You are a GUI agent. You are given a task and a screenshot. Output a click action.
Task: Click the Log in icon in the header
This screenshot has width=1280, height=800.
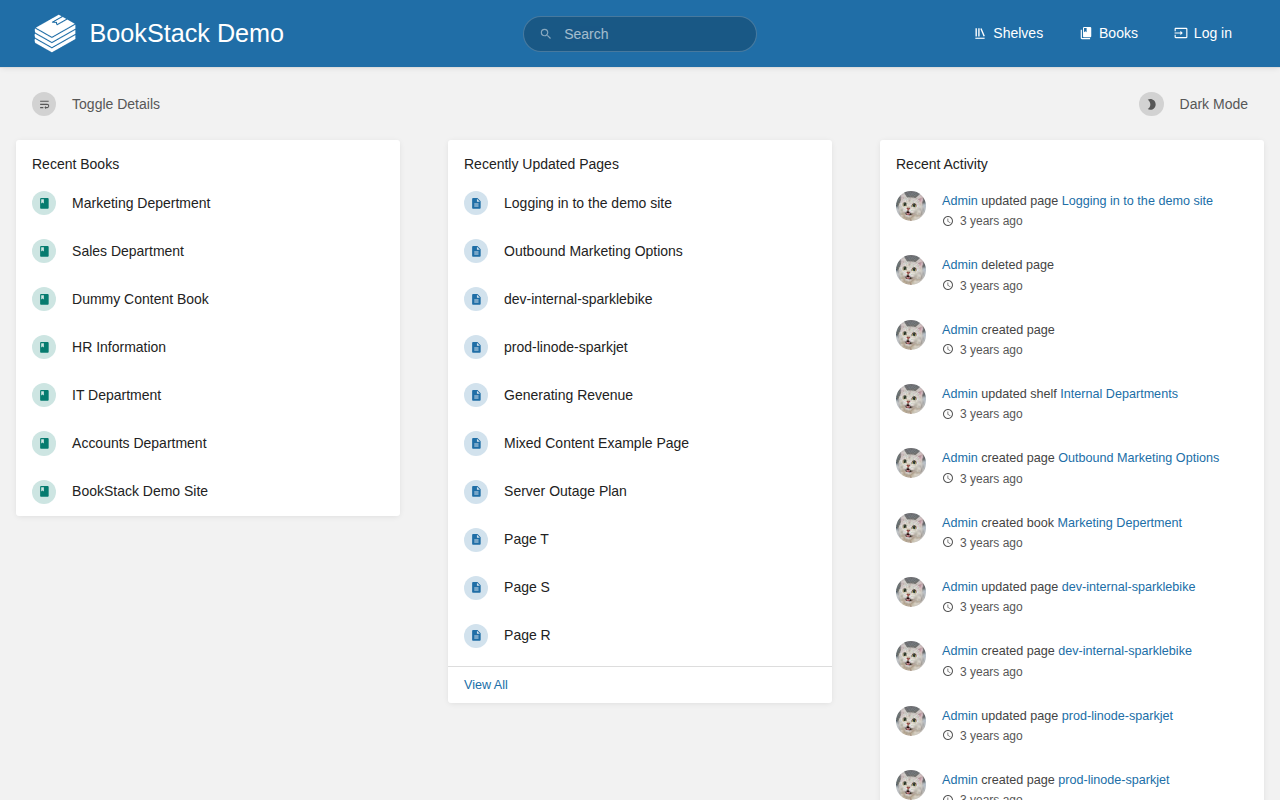1178,32
